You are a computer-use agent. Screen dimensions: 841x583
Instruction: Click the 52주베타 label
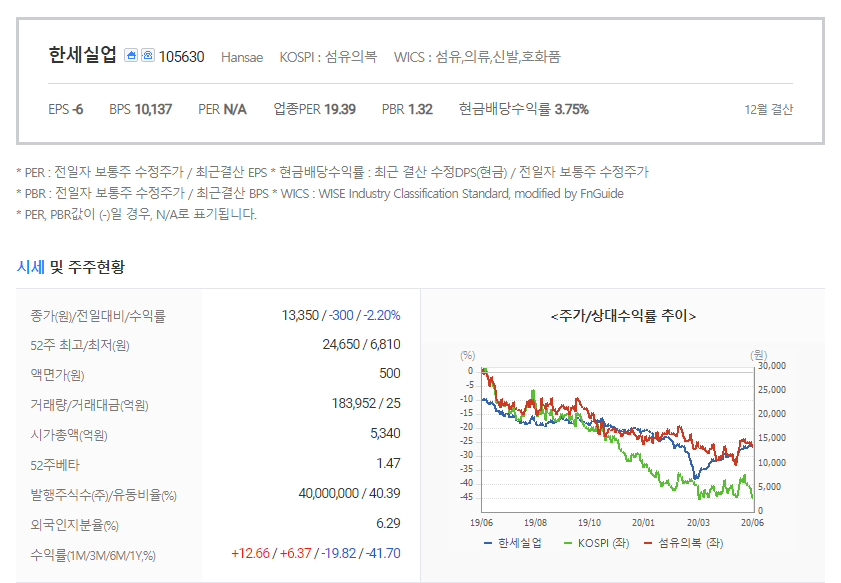click(x=55, y=465)
